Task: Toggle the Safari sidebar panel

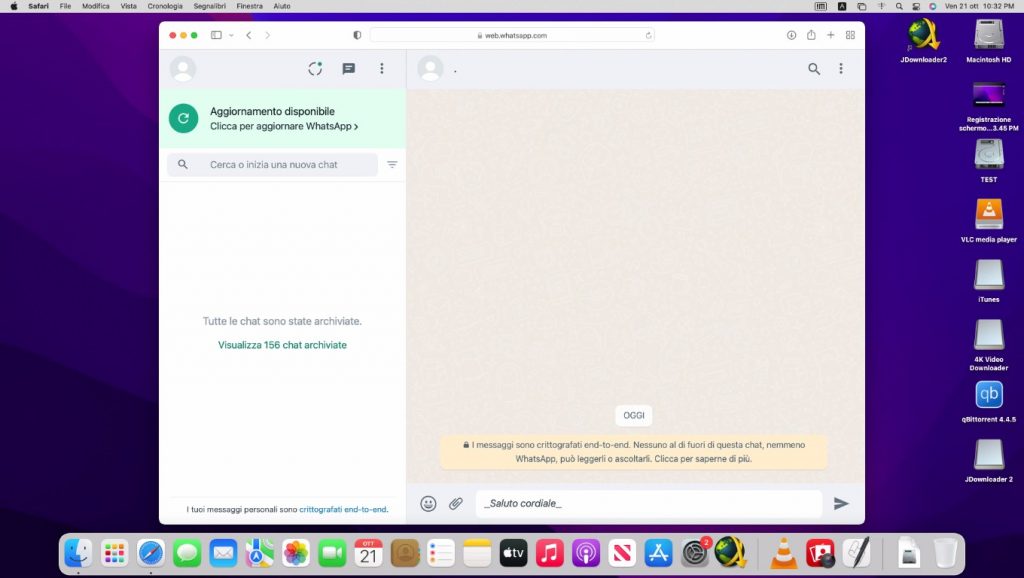Action: tap(214, 34)
